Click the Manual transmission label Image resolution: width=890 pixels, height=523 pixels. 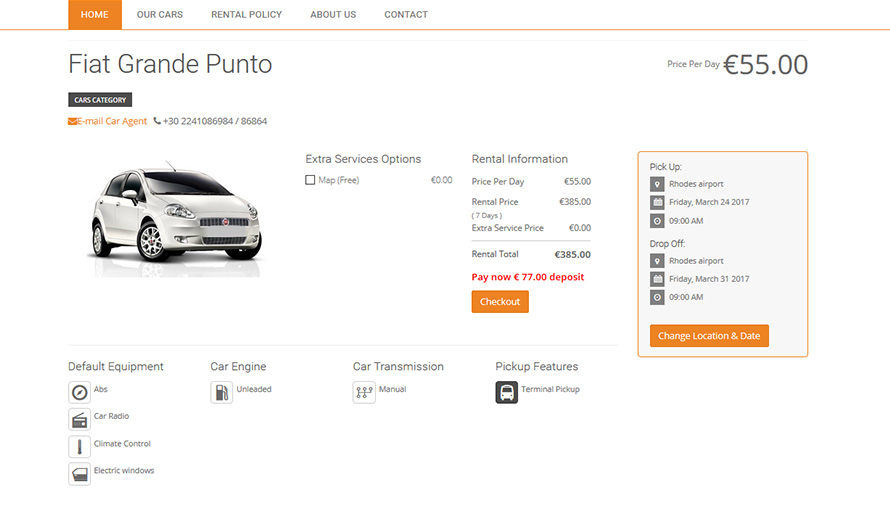(392, 389)
